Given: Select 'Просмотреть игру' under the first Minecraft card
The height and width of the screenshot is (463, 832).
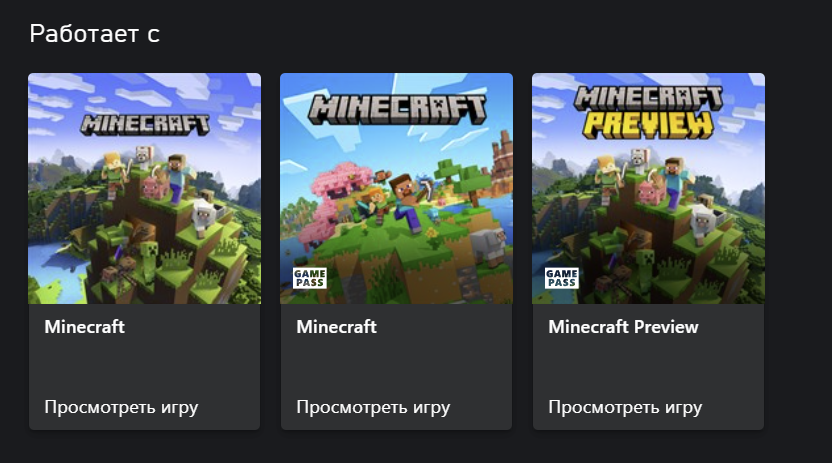Looking at the screenshot, I should [121, 407].
